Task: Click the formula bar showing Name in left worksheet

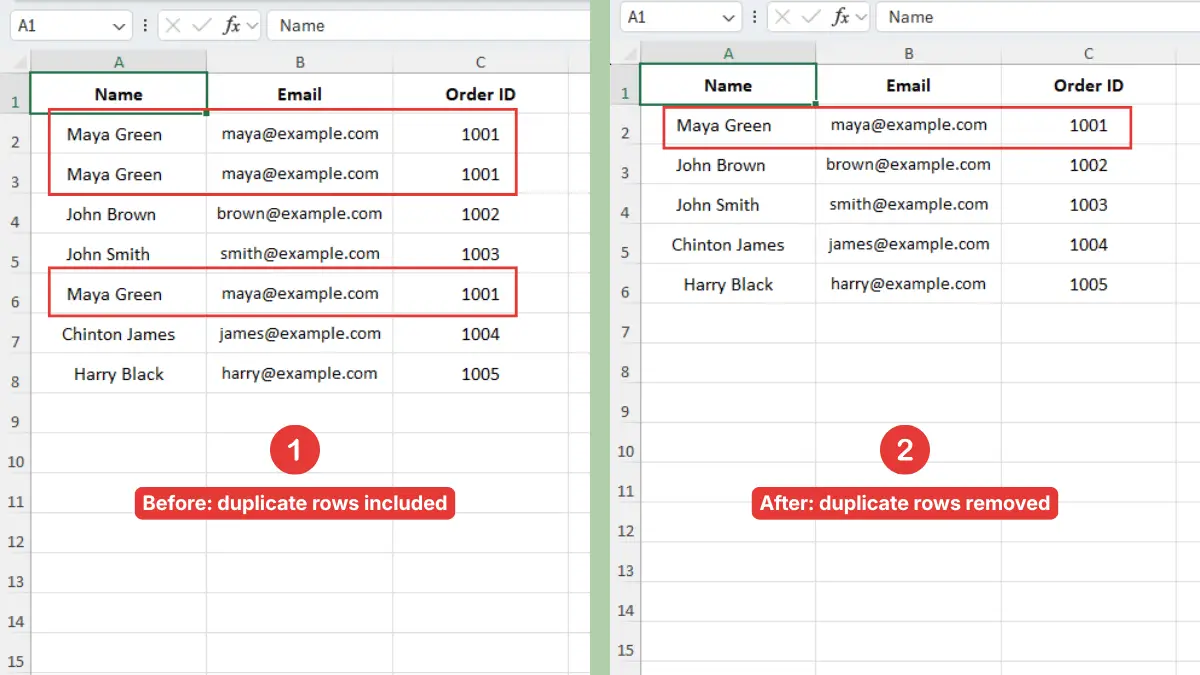Action: pos(428,26)
